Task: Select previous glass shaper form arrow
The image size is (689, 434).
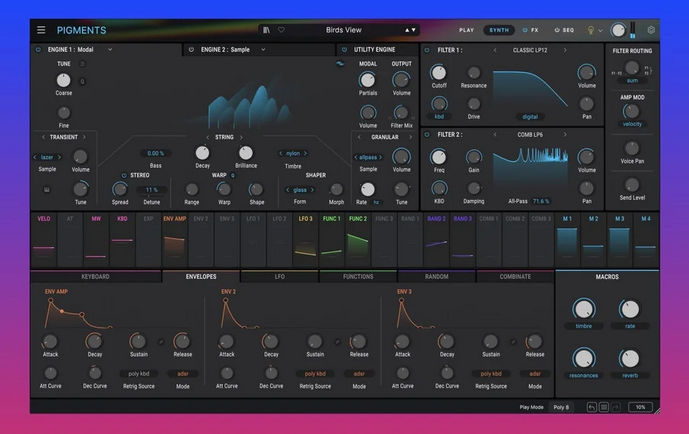Action: click(288, 190)
